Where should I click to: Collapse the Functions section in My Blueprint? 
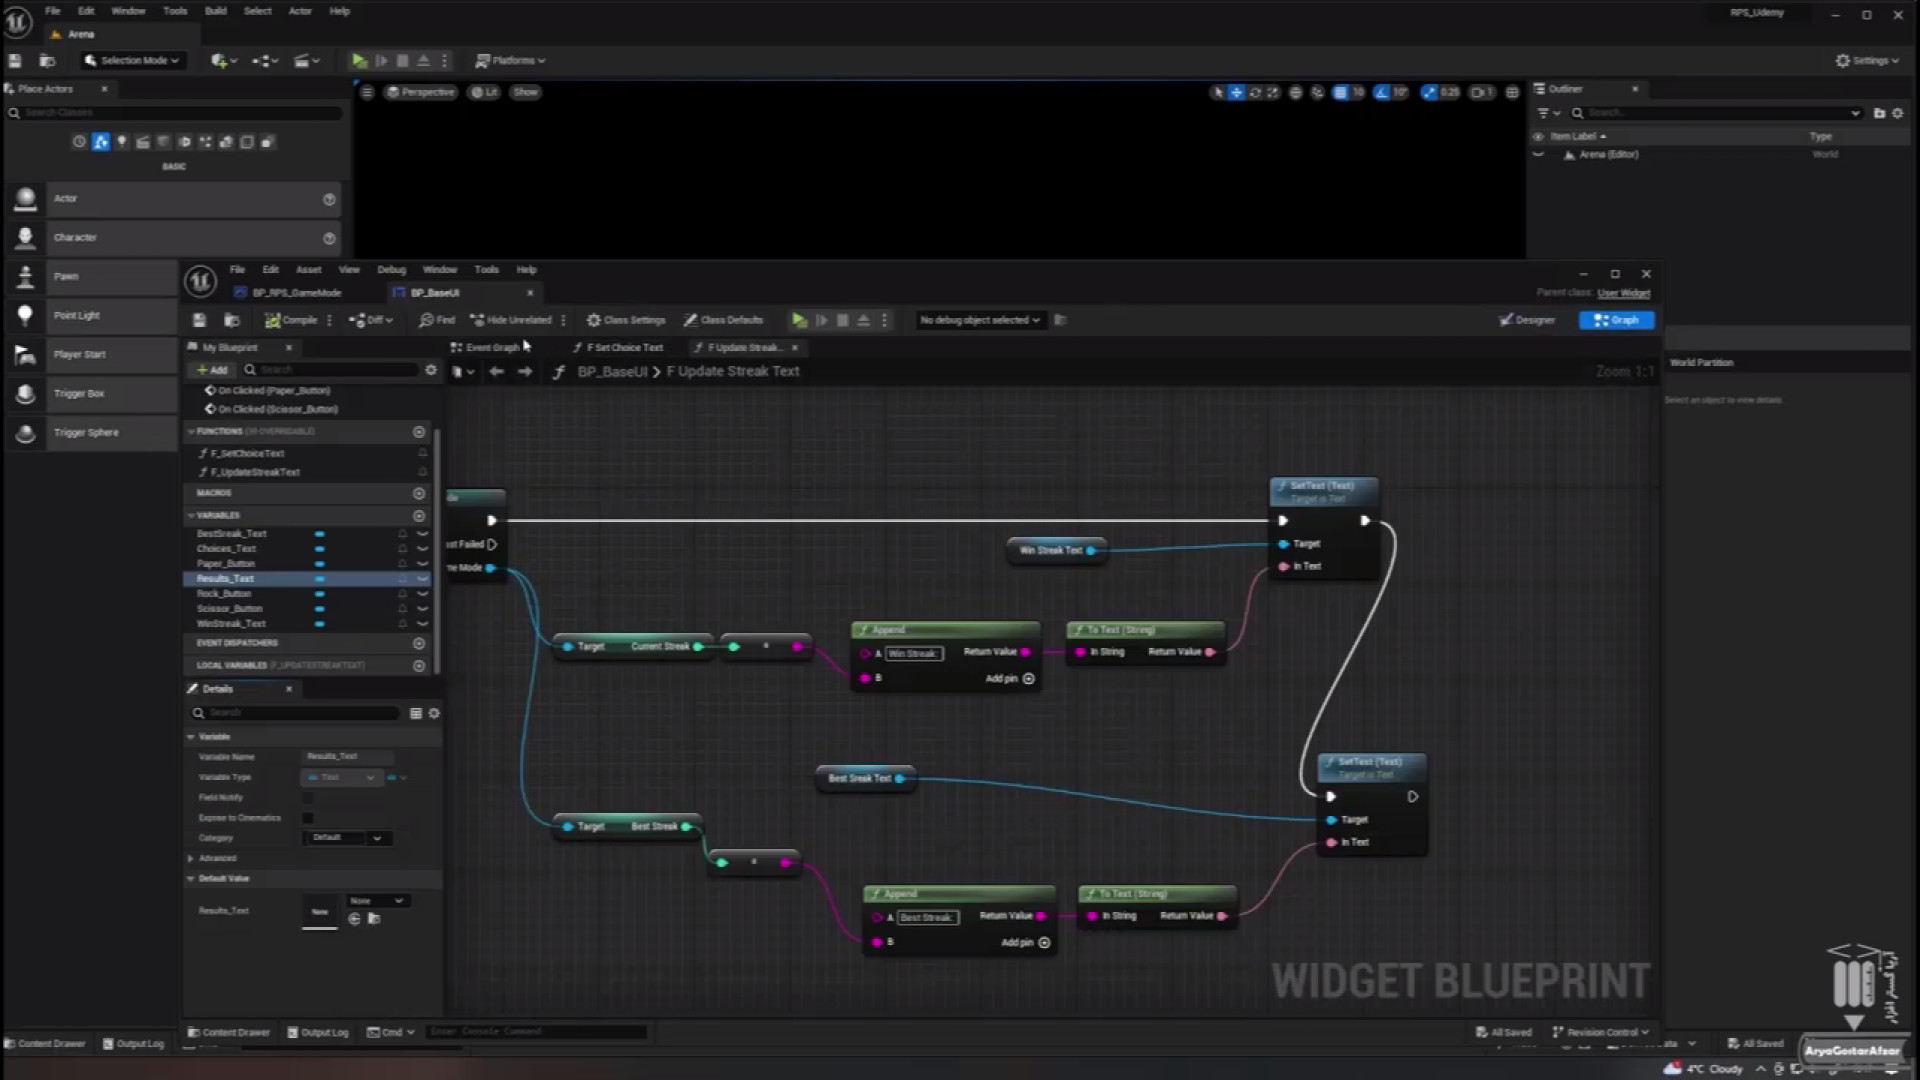pyautogui.click(x=191, y=432)
